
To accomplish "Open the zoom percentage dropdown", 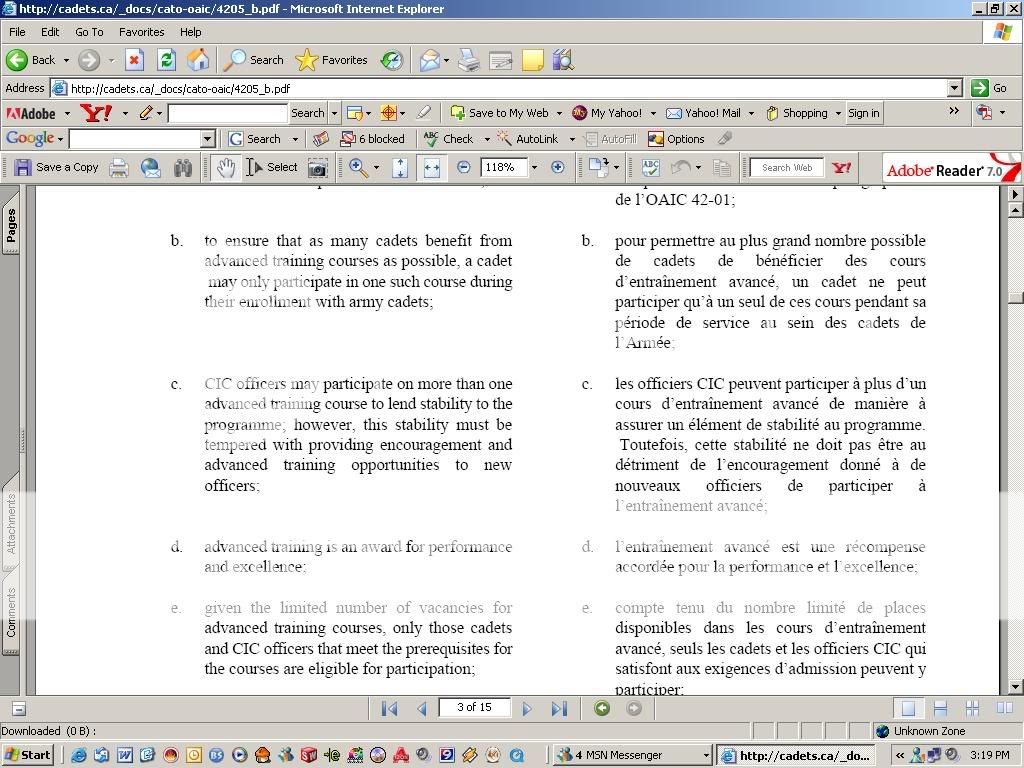I will pyautogui.click(x=534, y=168).
